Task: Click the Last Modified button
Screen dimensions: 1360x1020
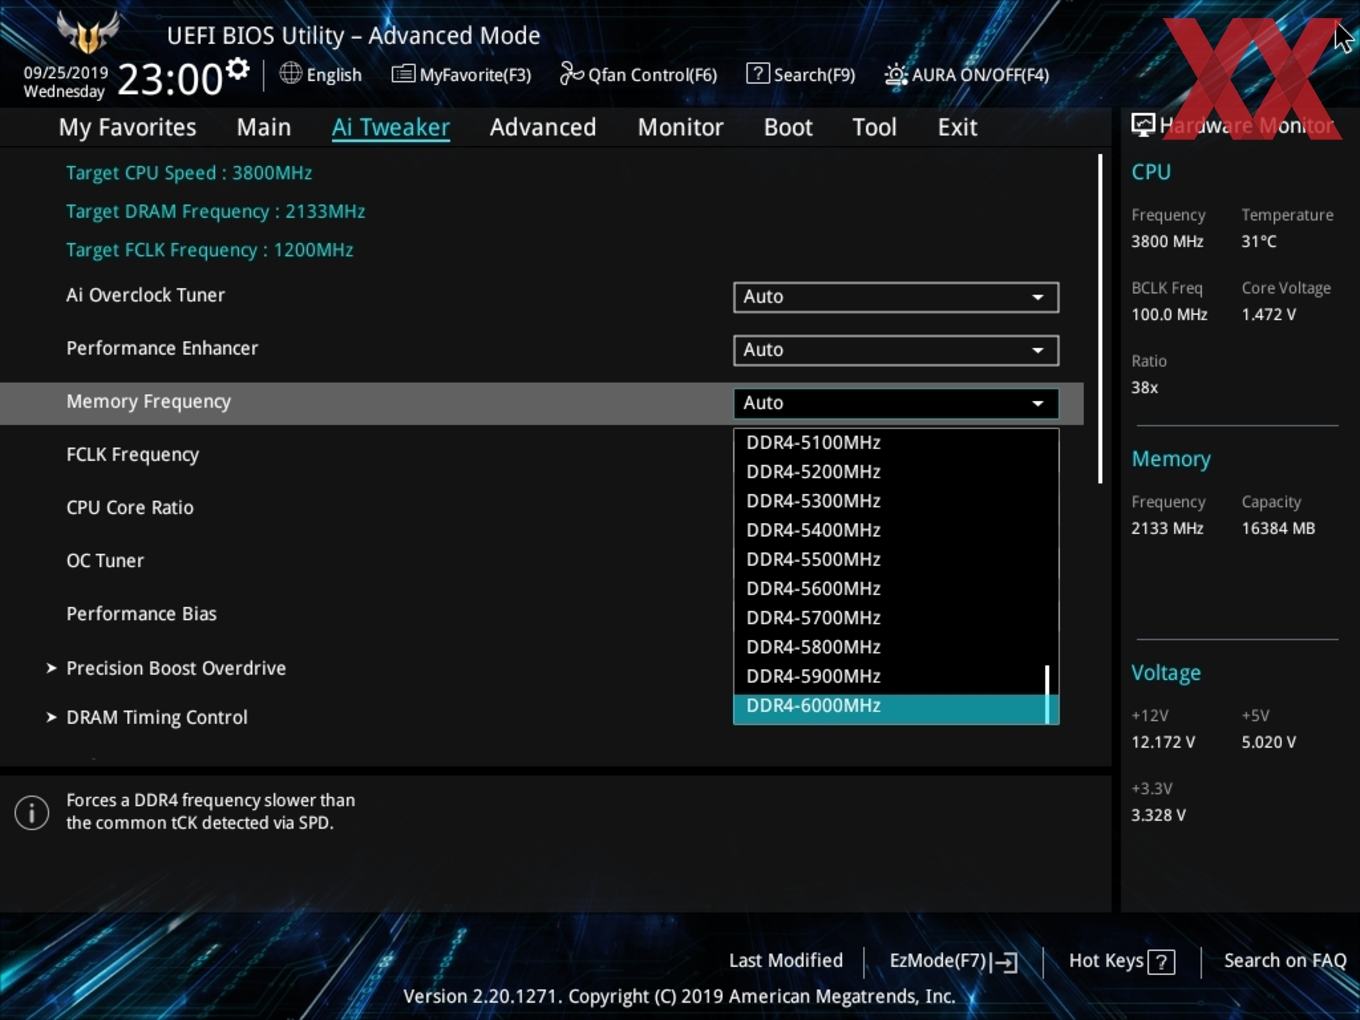Action: point(785,961)
